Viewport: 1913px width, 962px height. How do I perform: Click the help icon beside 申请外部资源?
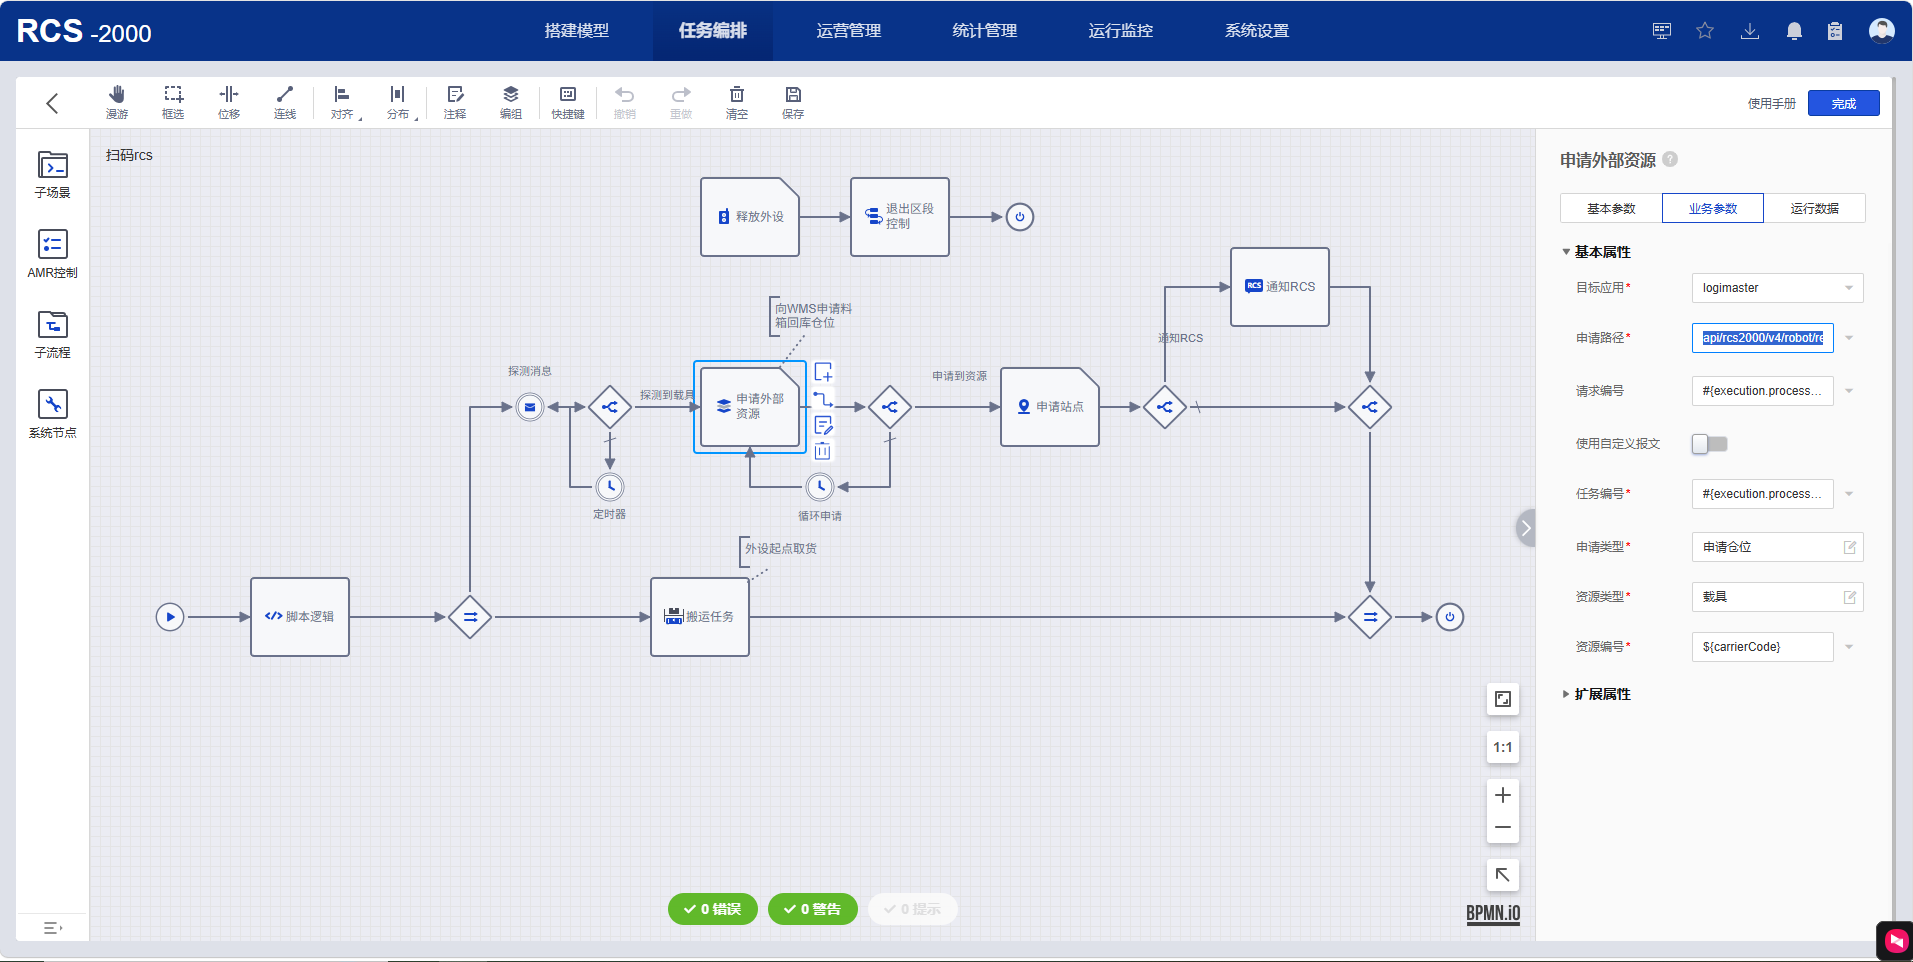pyautogui.click(x=1670, y=159)
